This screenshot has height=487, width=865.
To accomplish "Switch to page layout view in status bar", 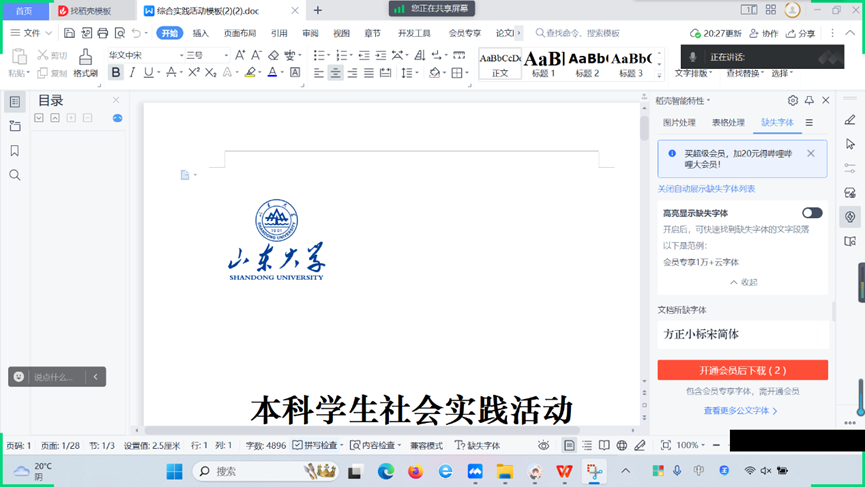I will click(569, 445).
